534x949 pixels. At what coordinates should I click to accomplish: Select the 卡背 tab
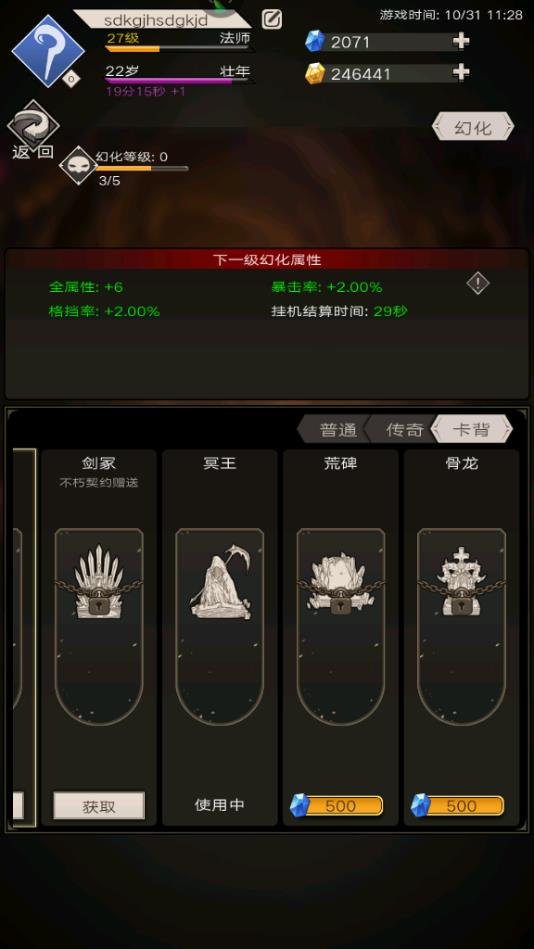tap(472, 430)
